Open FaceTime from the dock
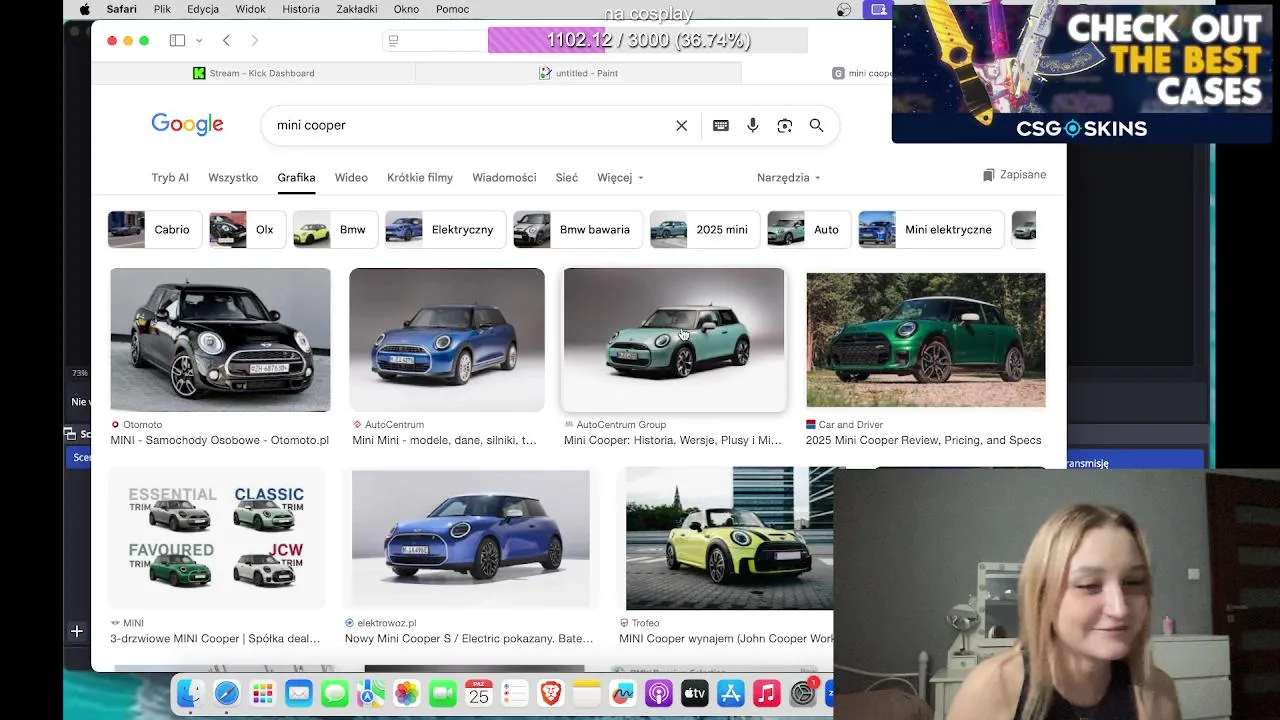The height and width of the screenshot is (720, 1280). click(x=443, y=693)
